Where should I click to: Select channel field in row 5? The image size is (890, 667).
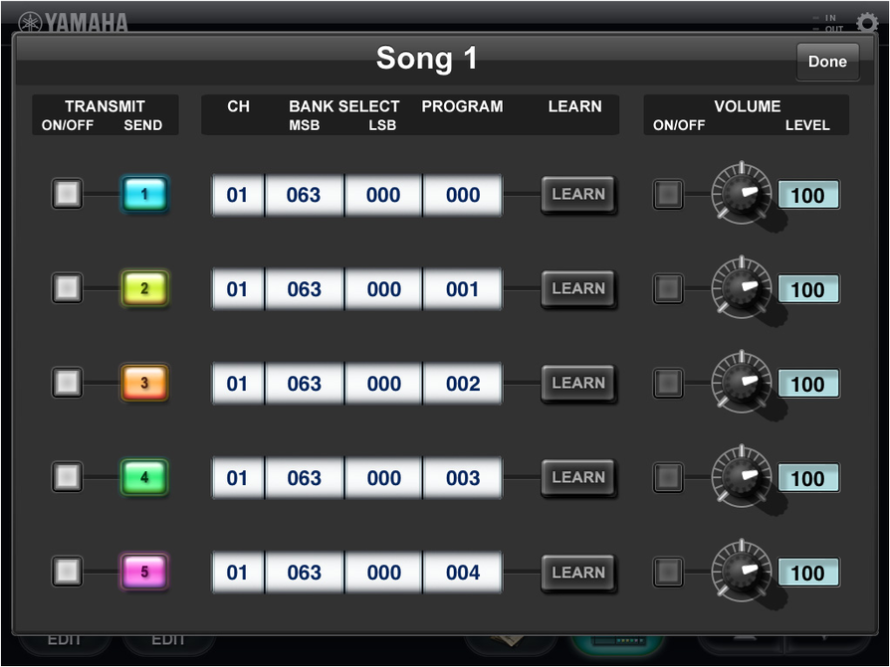[237, 572]
